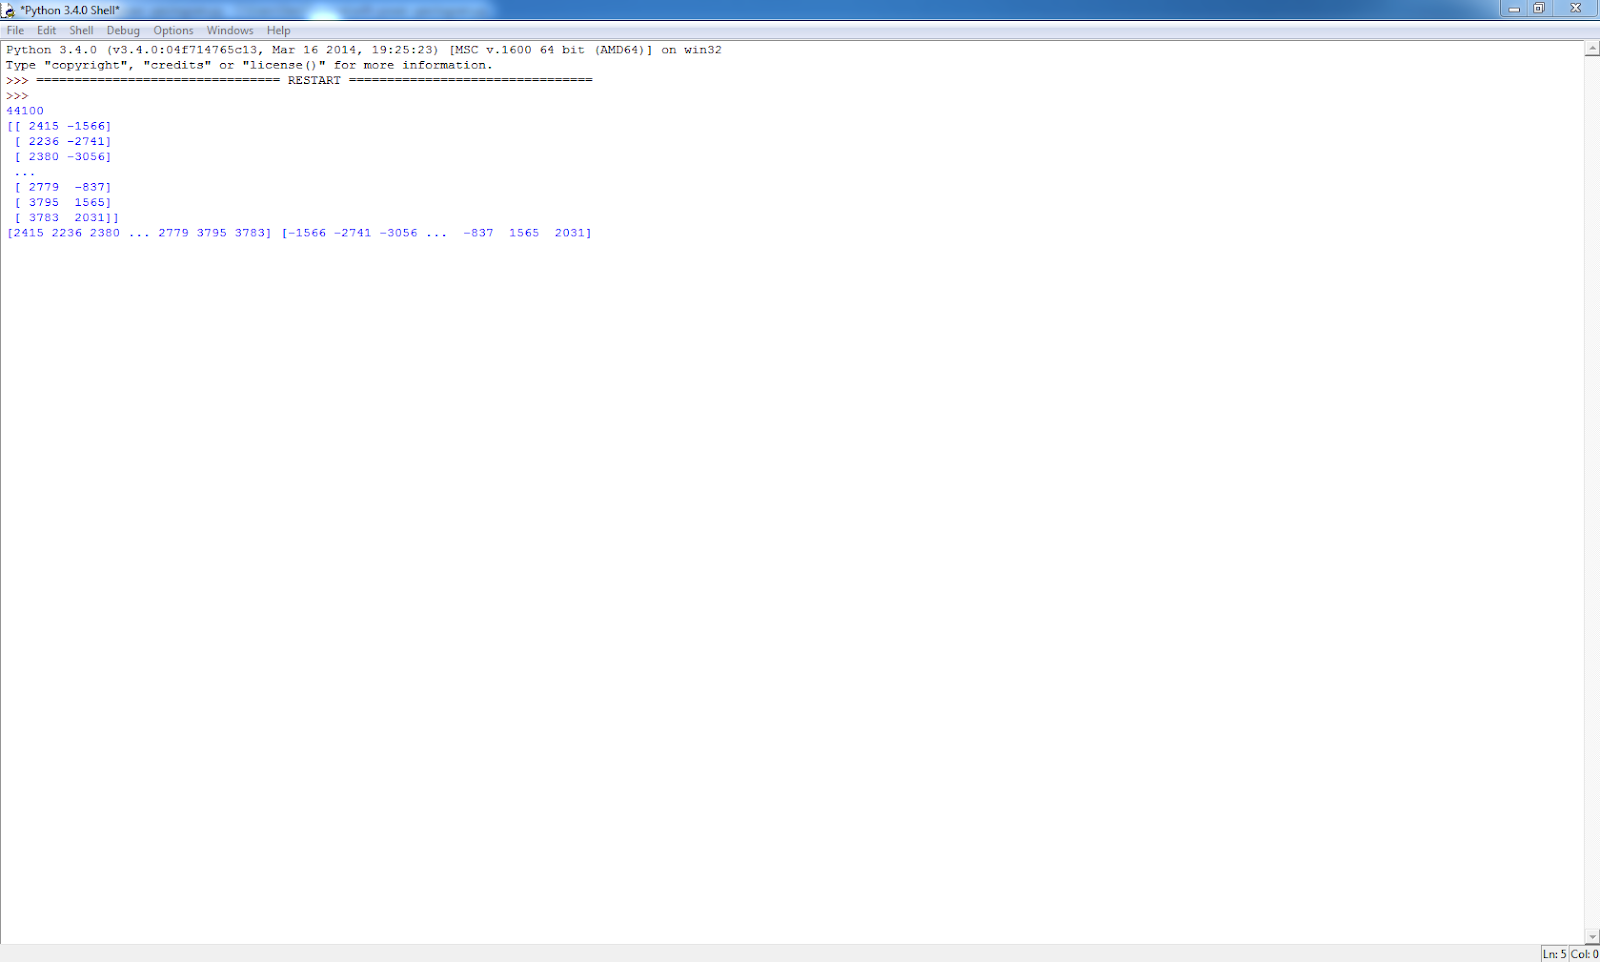
Task: Click the Col: 0 status indicator
Action: click(x=1584, y=954)
